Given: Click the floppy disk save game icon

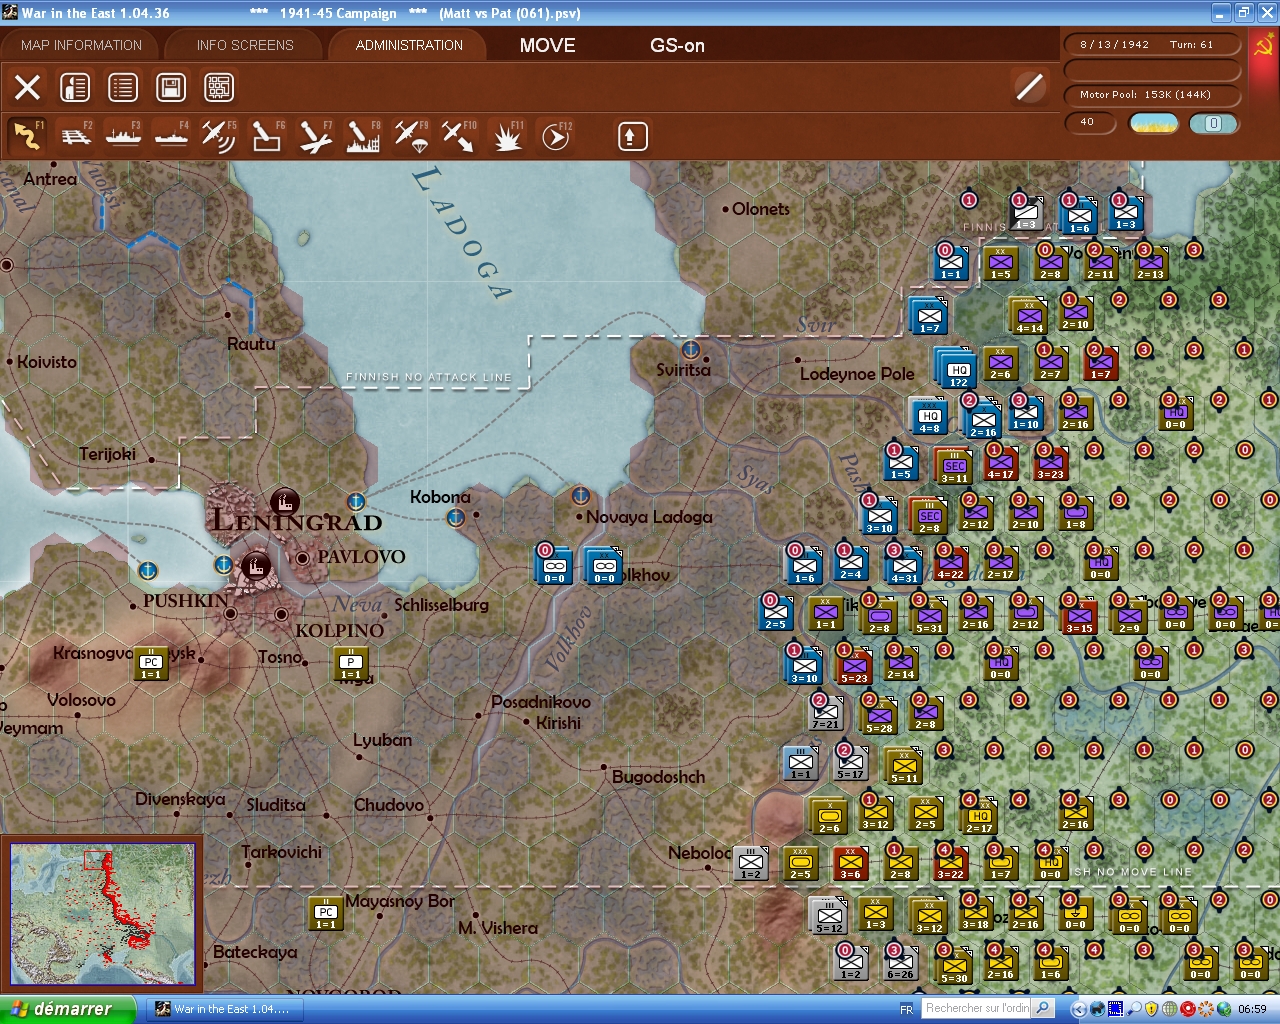Looking at the screenshot, I should click(171, 87).
